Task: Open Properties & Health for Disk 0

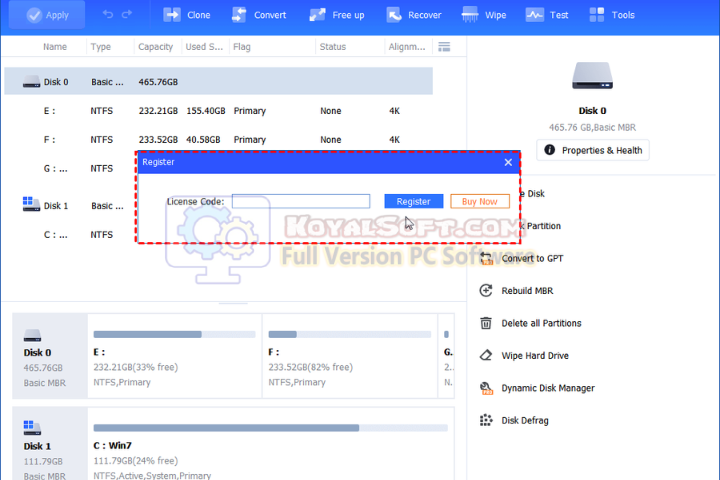Action: coord(593,150)
